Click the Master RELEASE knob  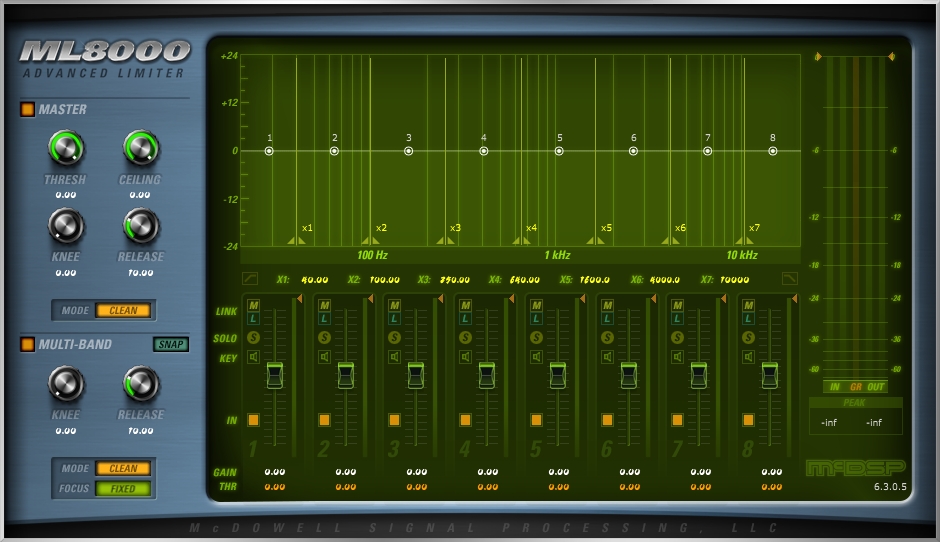click(141, 226)
